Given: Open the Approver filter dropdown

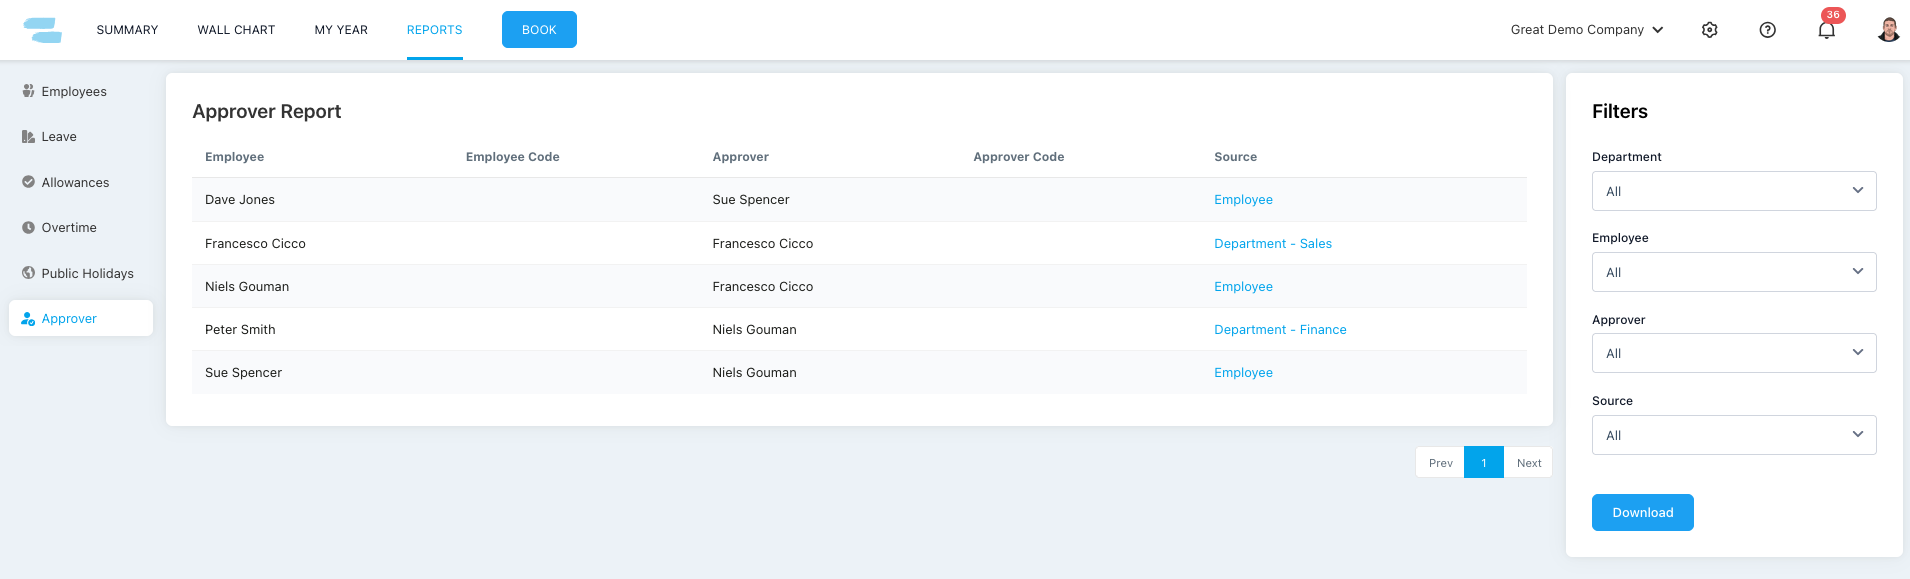Looking at the screenshot, I should pyautogui.click(x=1733, y=353).
